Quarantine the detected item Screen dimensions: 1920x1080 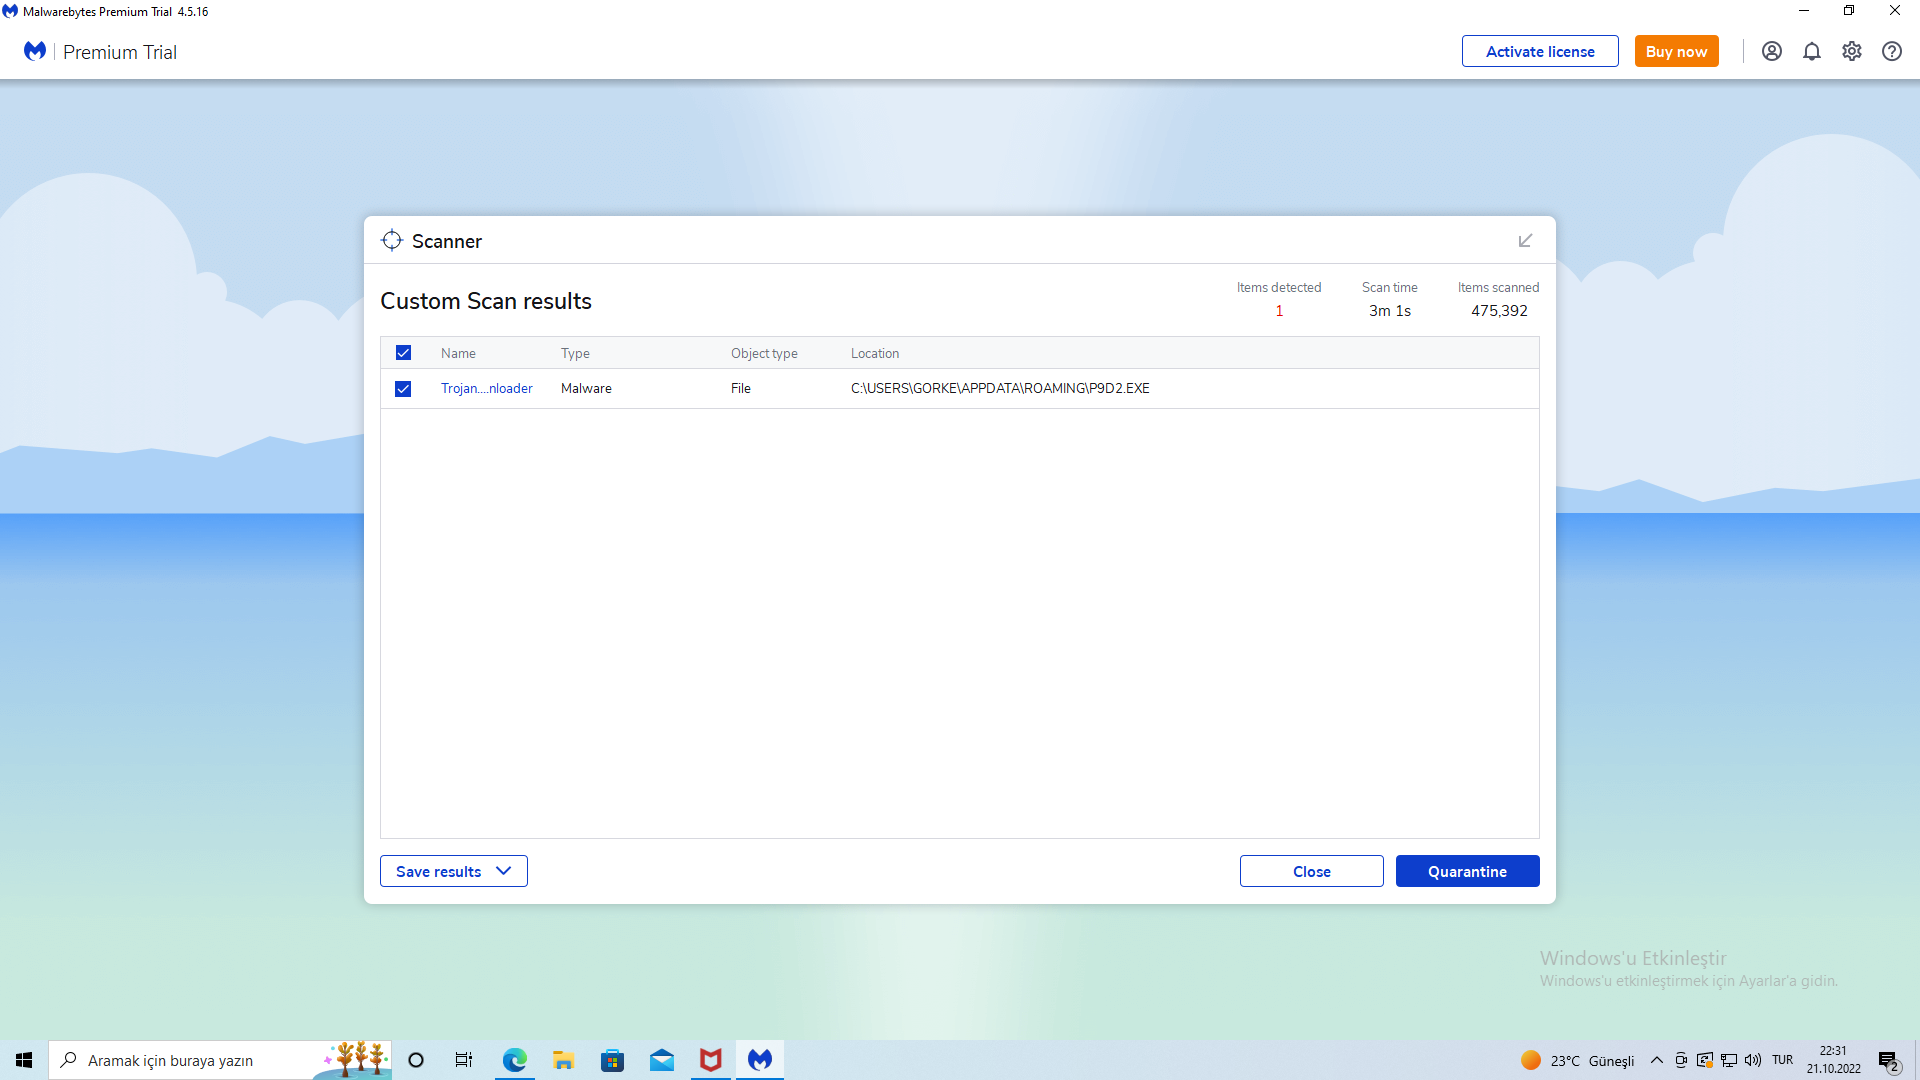(x=1467, y=871)
